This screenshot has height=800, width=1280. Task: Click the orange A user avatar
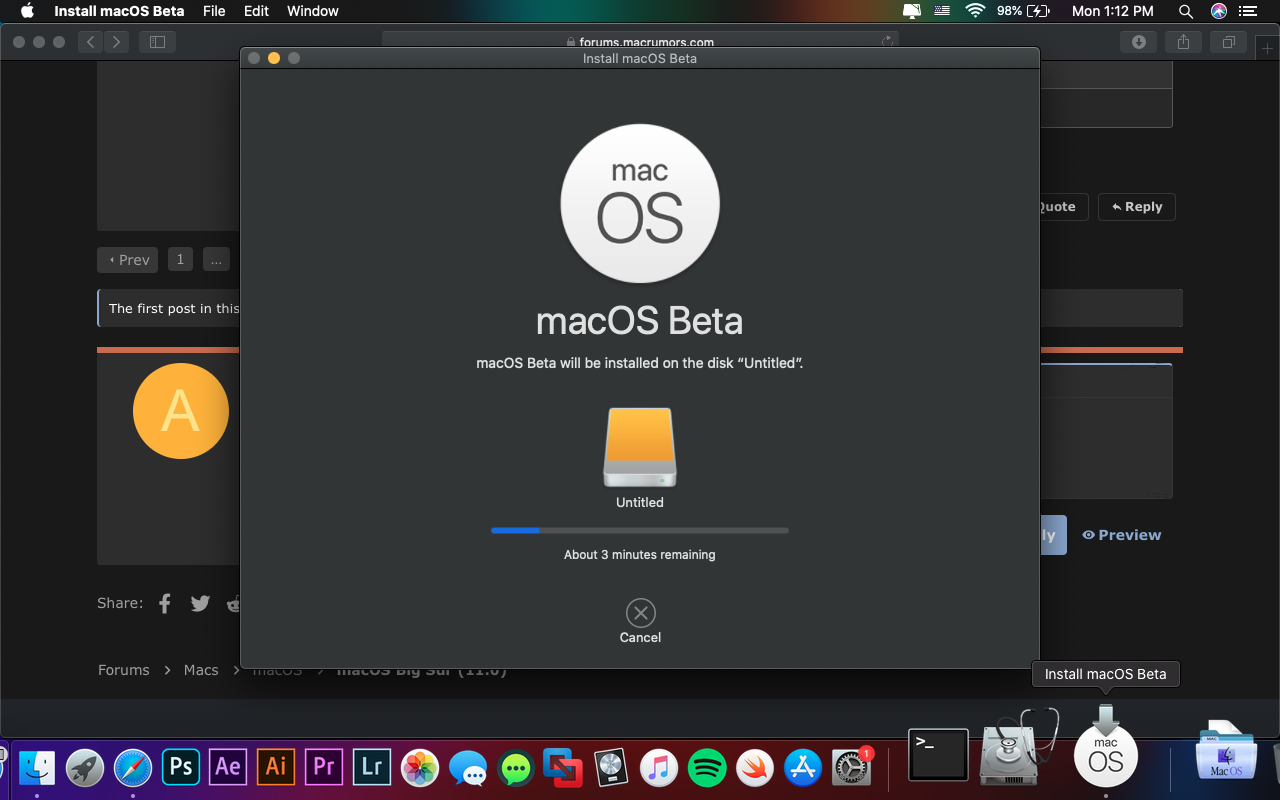coord(181,411)
